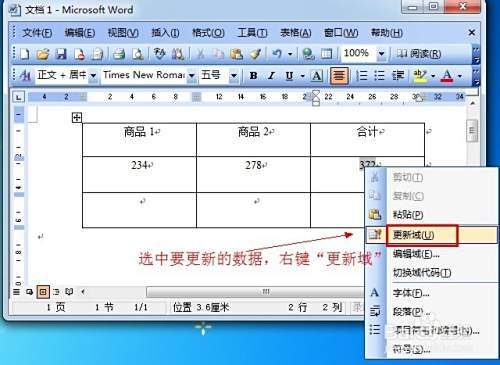Click the New Blank Document icon

coord(25,54)
